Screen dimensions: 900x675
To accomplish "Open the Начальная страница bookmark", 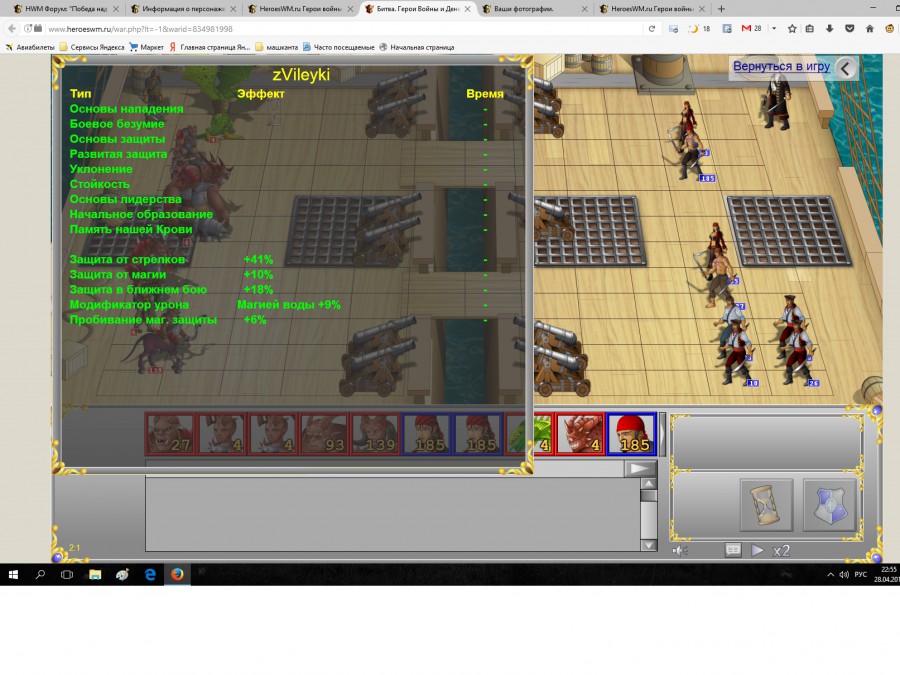I will 417,47.
